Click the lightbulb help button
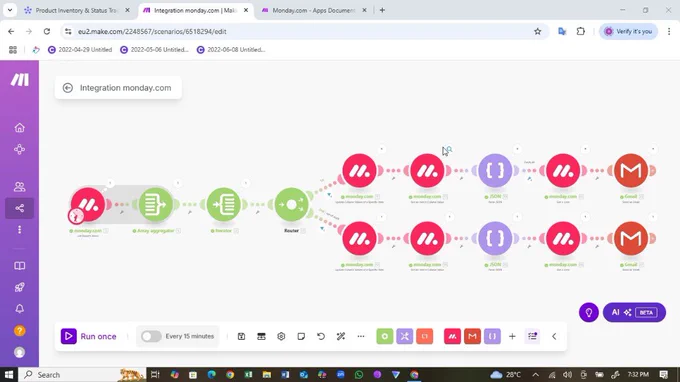The image size is (680, 382). (x=588, y=312)
